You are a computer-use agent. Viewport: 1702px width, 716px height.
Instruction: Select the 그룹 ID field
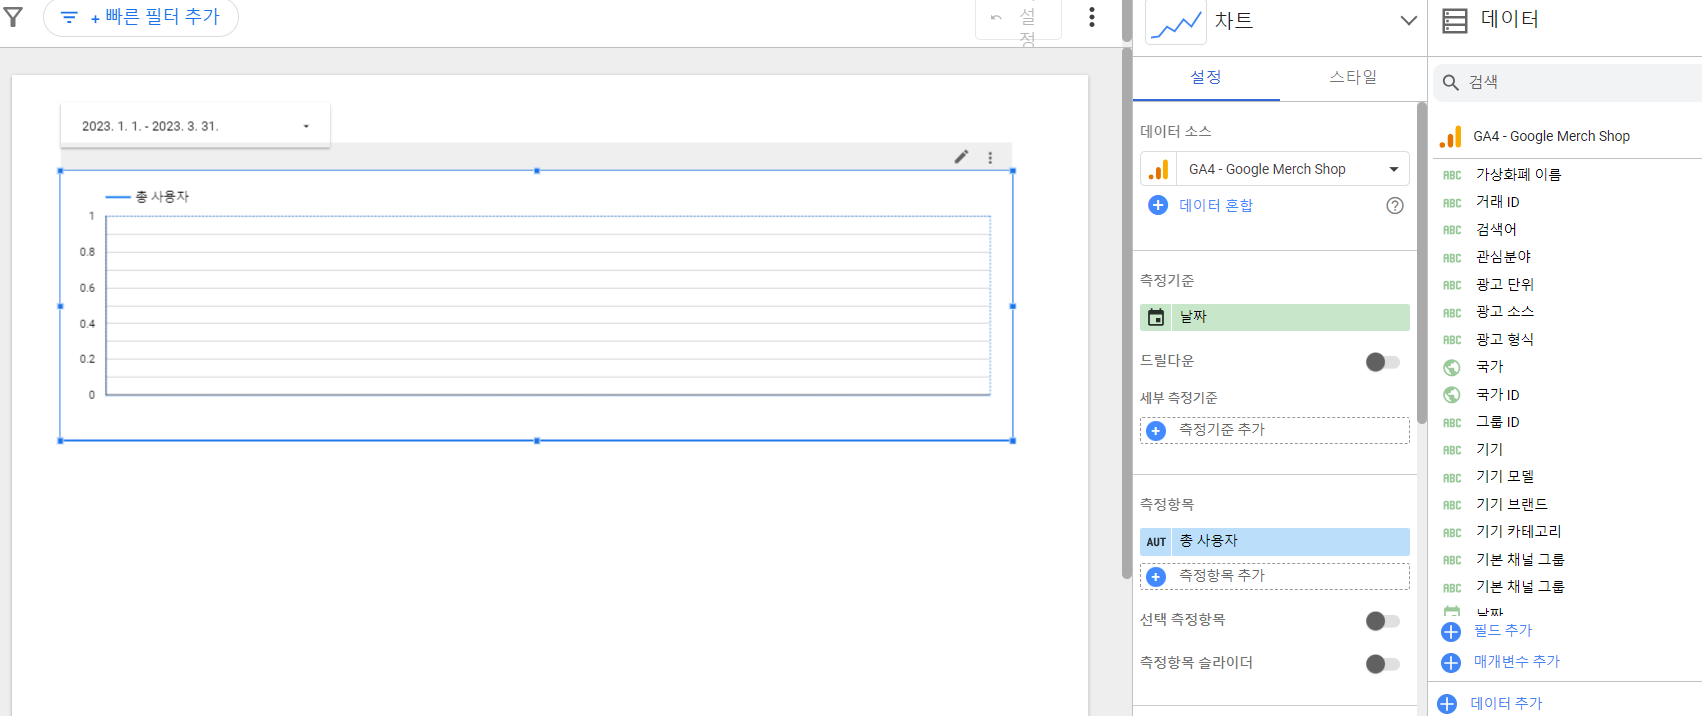tap(1498, 422)
